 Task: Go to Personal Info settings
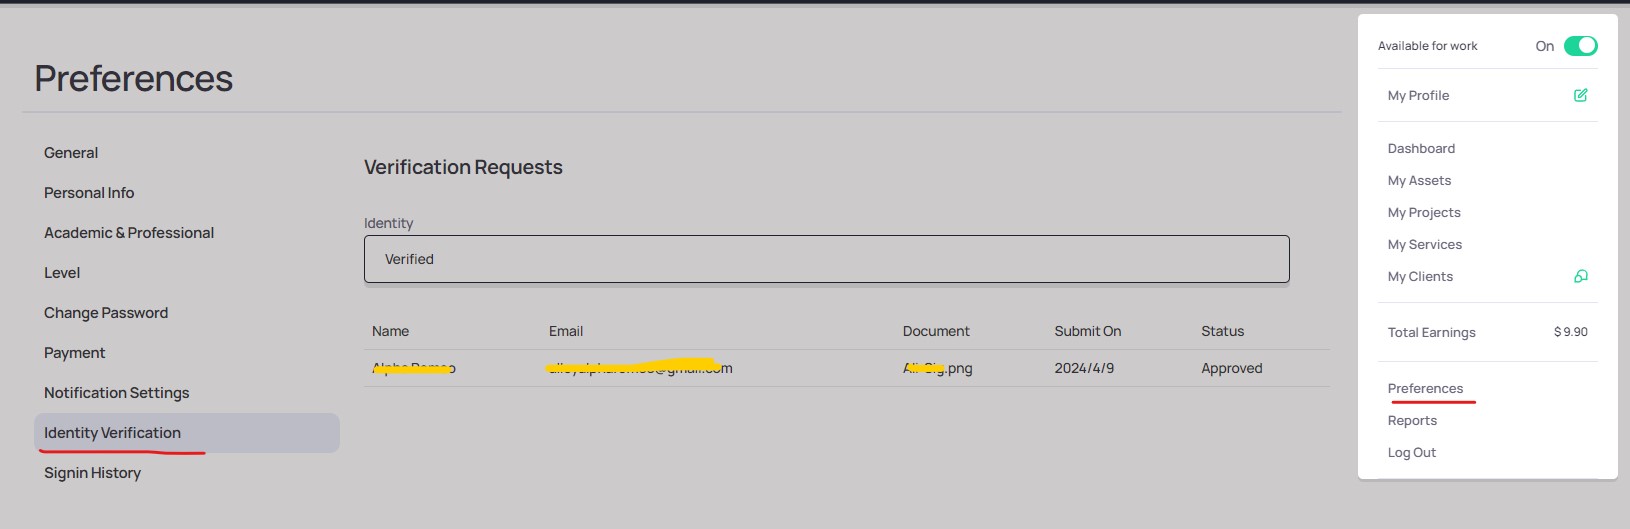[89, 193]
